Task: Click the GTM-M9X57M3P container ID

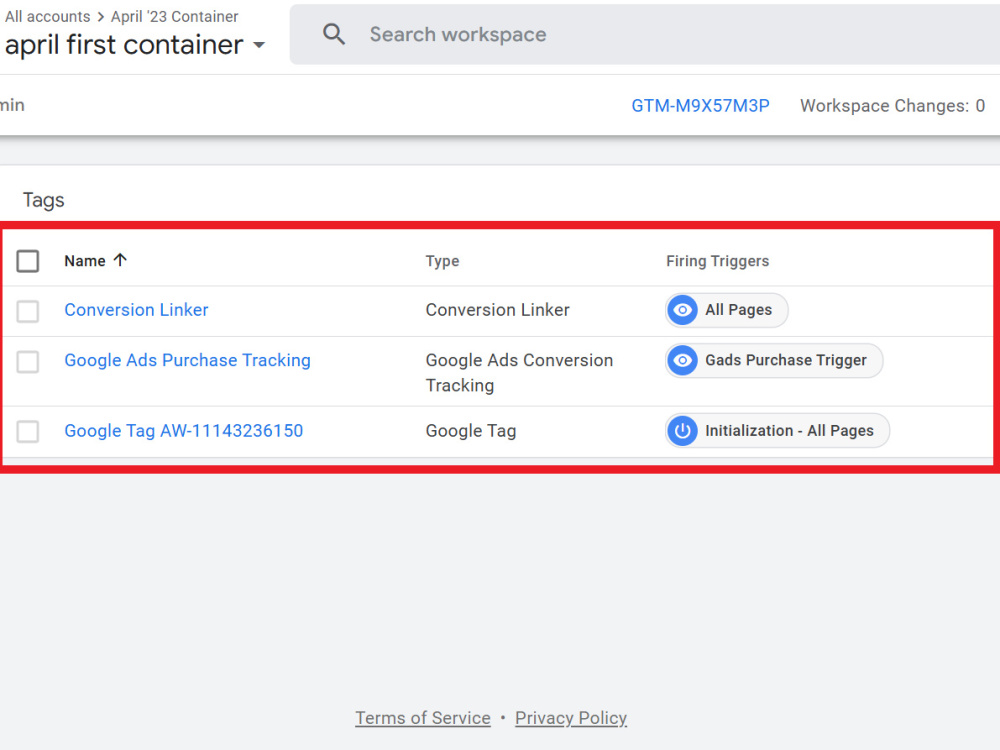Action: pos(700,106)
